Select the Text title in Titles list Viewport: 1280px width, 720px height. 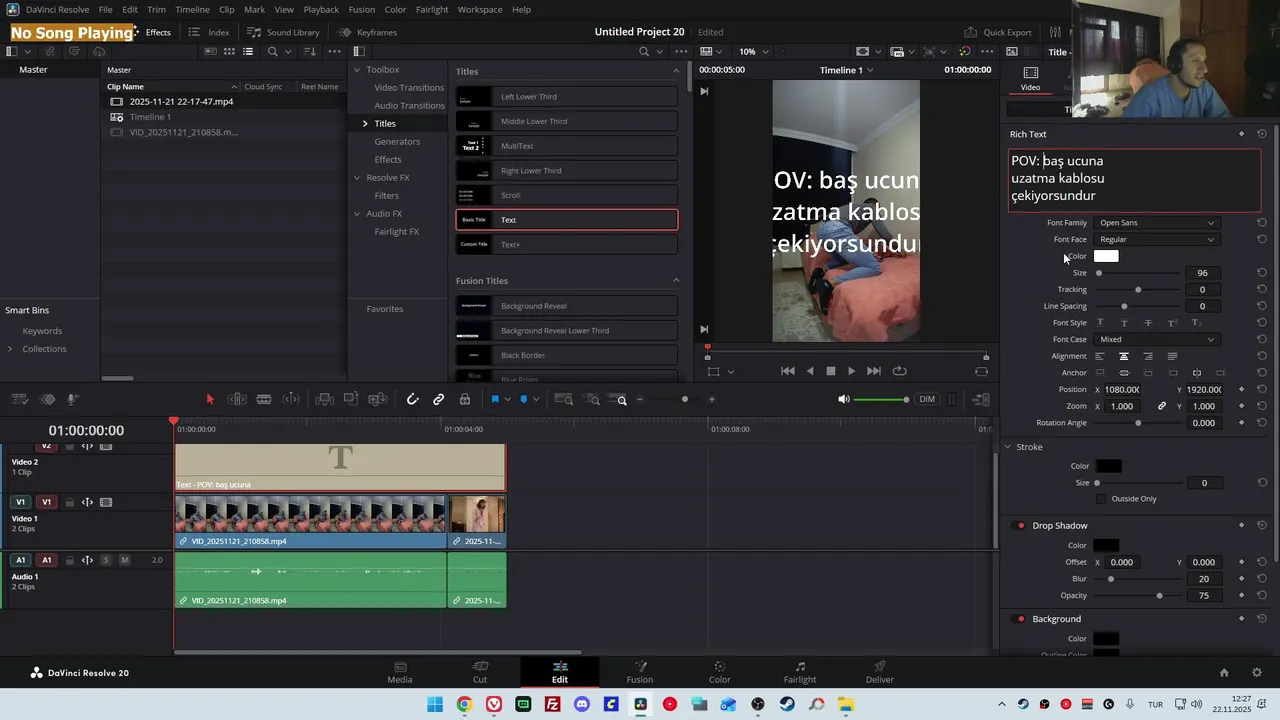tap(567, 220)
